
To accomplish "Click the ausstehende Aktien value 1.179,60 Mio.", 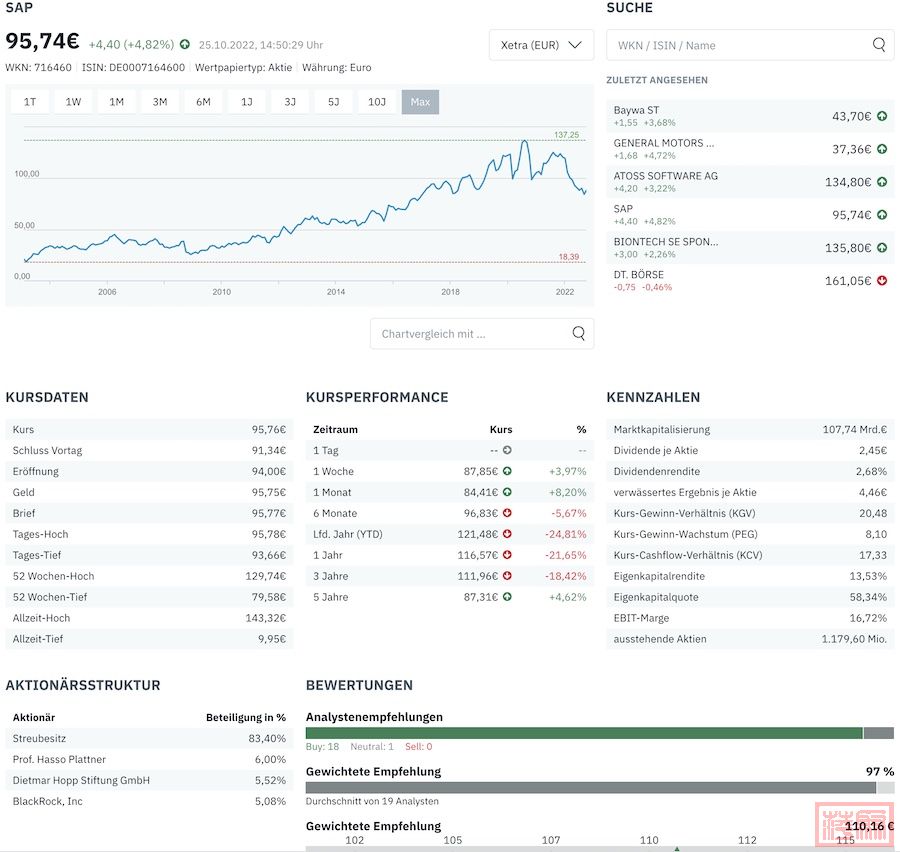I will click(854, 639).
